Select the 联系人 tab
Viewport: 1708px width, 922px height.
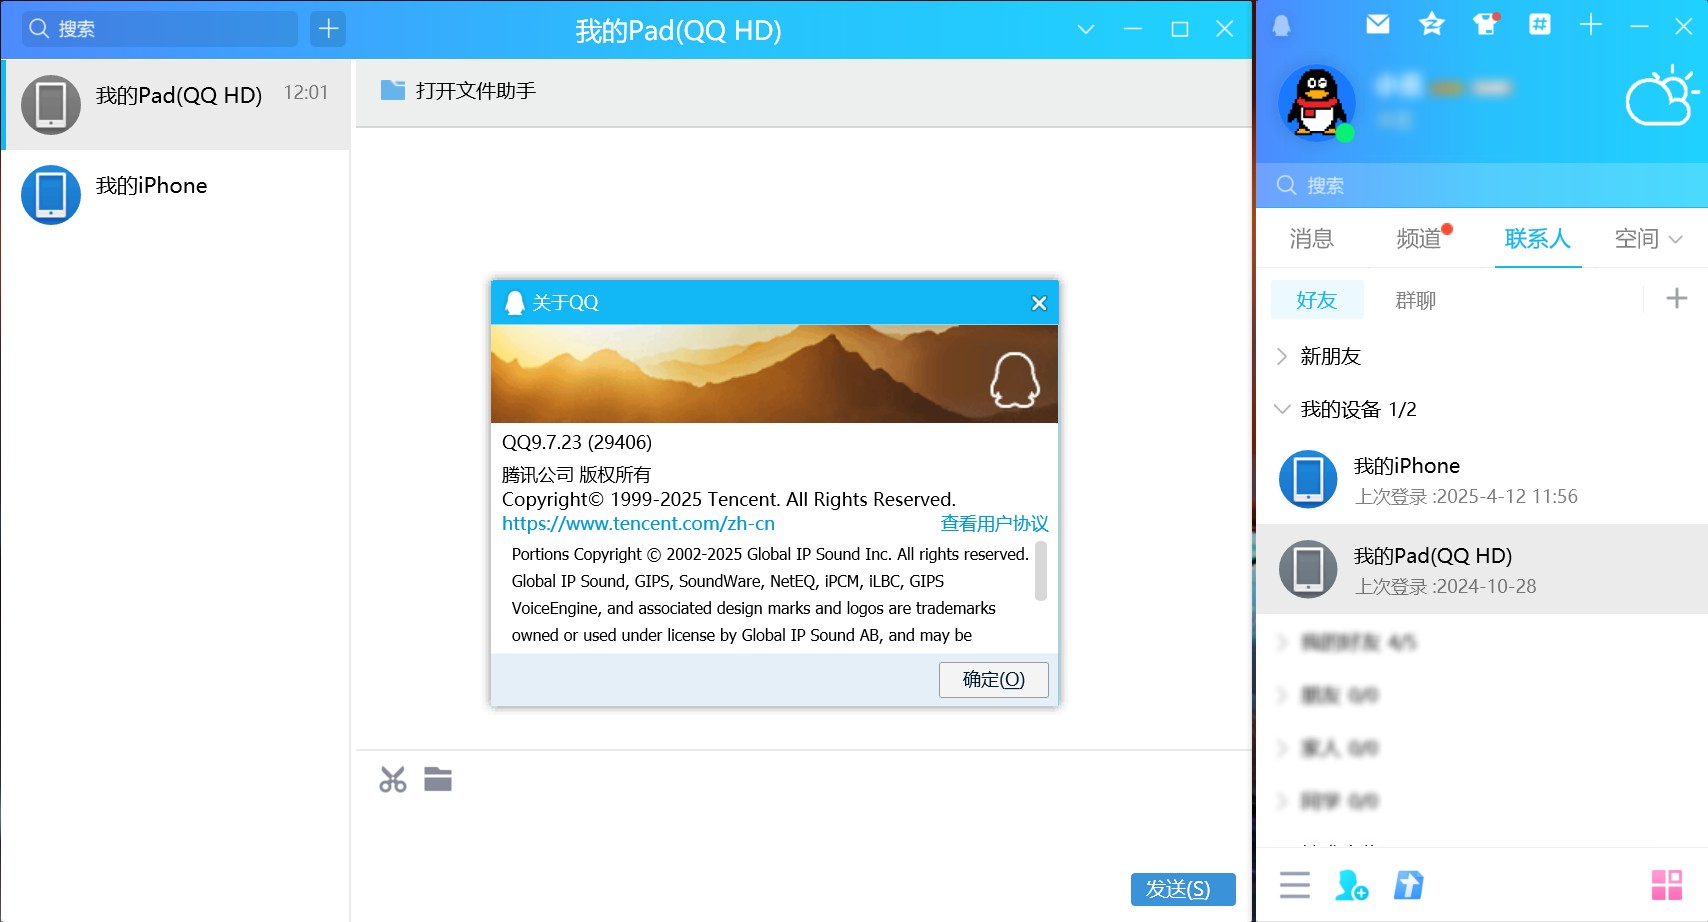click(x=1537, y=238)
